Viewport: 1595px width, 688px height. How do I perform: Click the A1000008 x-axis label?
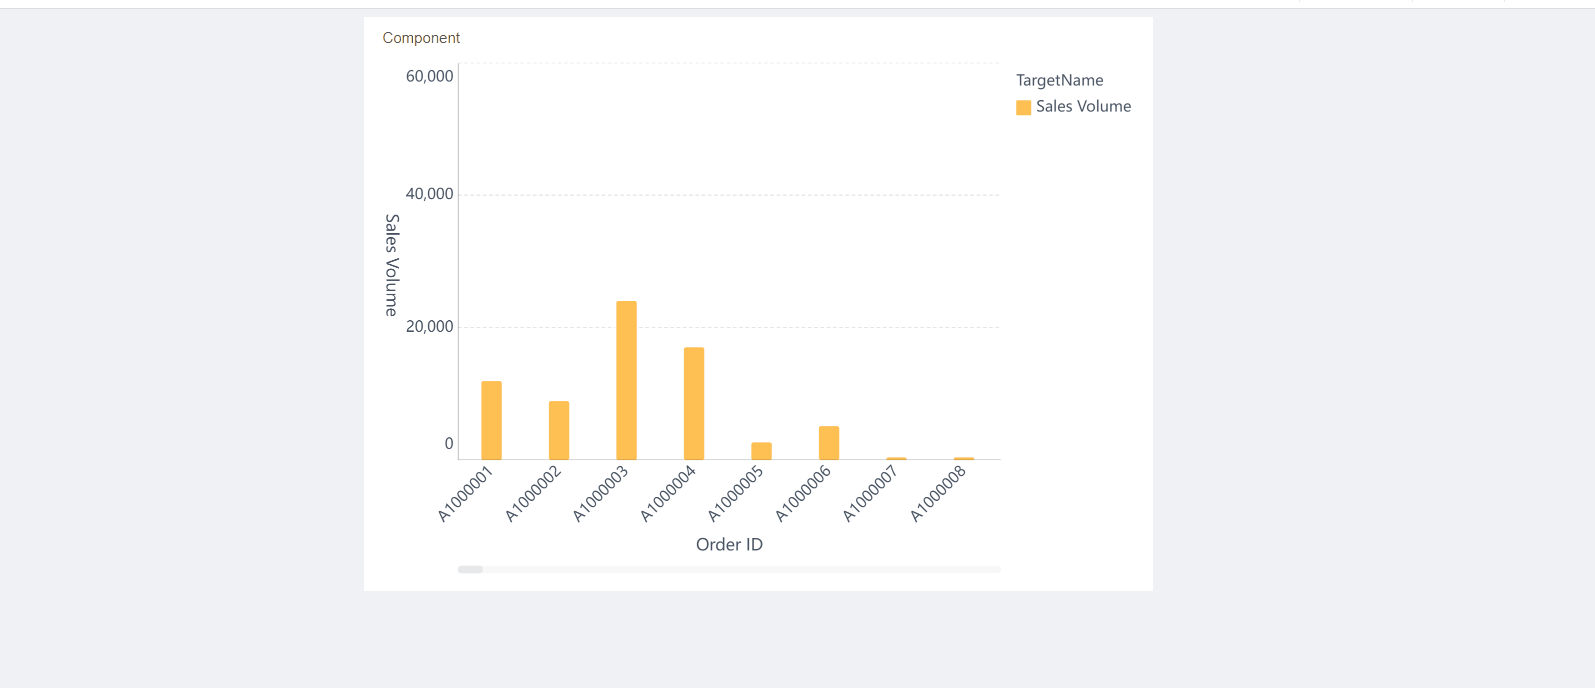(x=938, y=493)
